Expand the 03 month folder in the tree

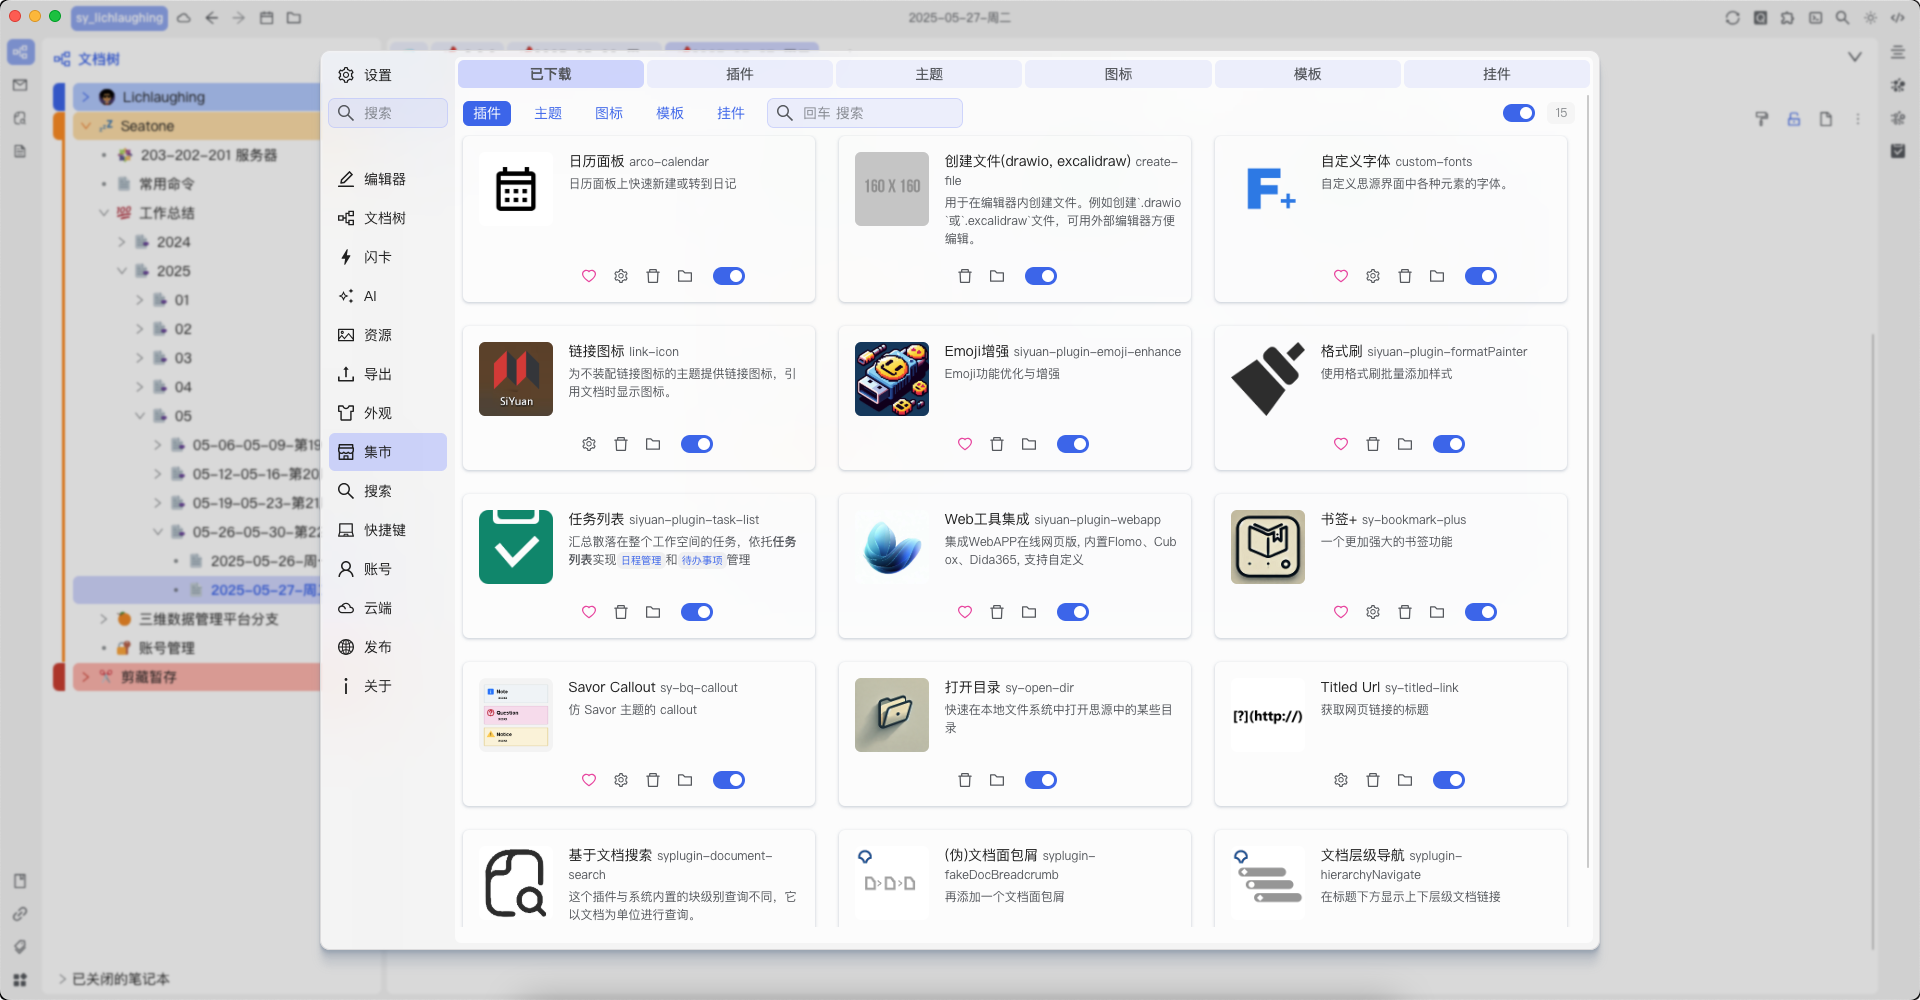tap(140, 358)
